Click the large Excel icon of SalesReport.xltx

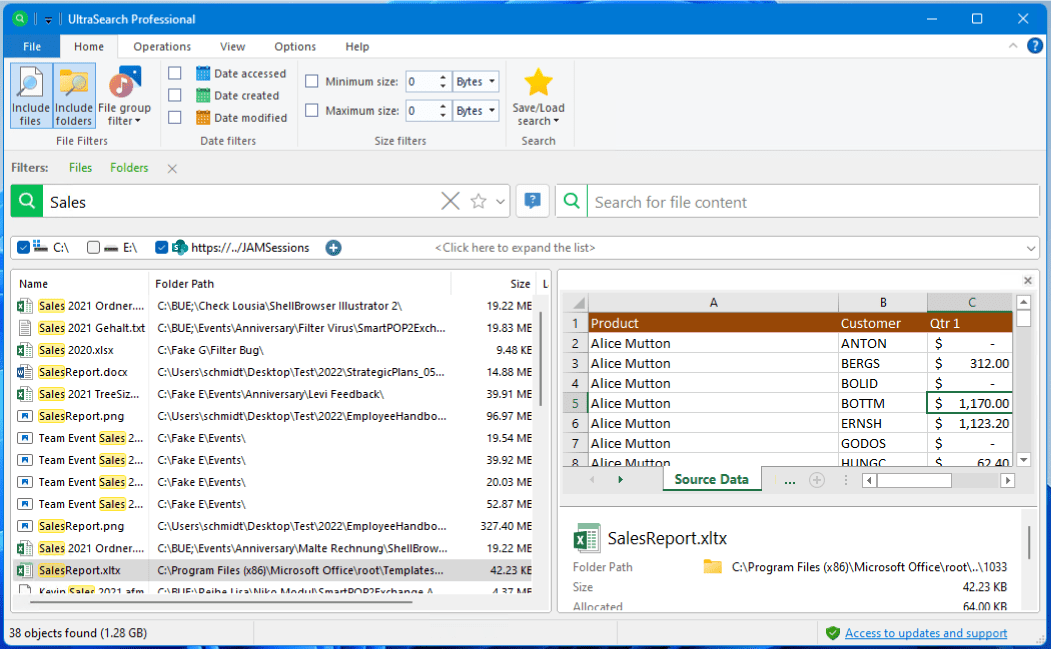(586, 538)
